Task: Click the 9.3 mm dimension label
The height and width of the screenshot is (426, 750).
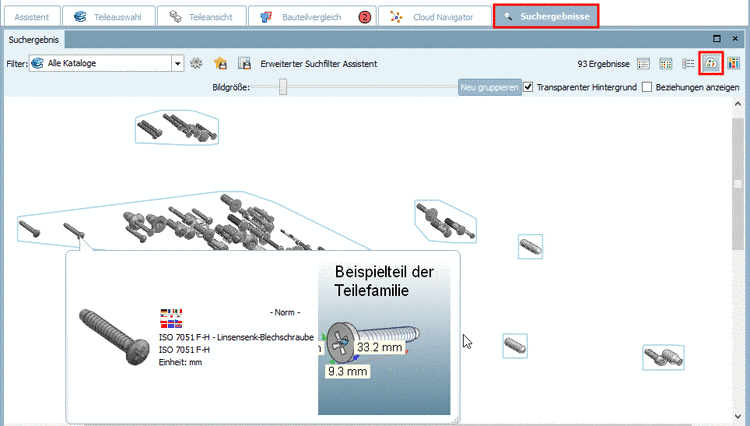Action: 347,371
